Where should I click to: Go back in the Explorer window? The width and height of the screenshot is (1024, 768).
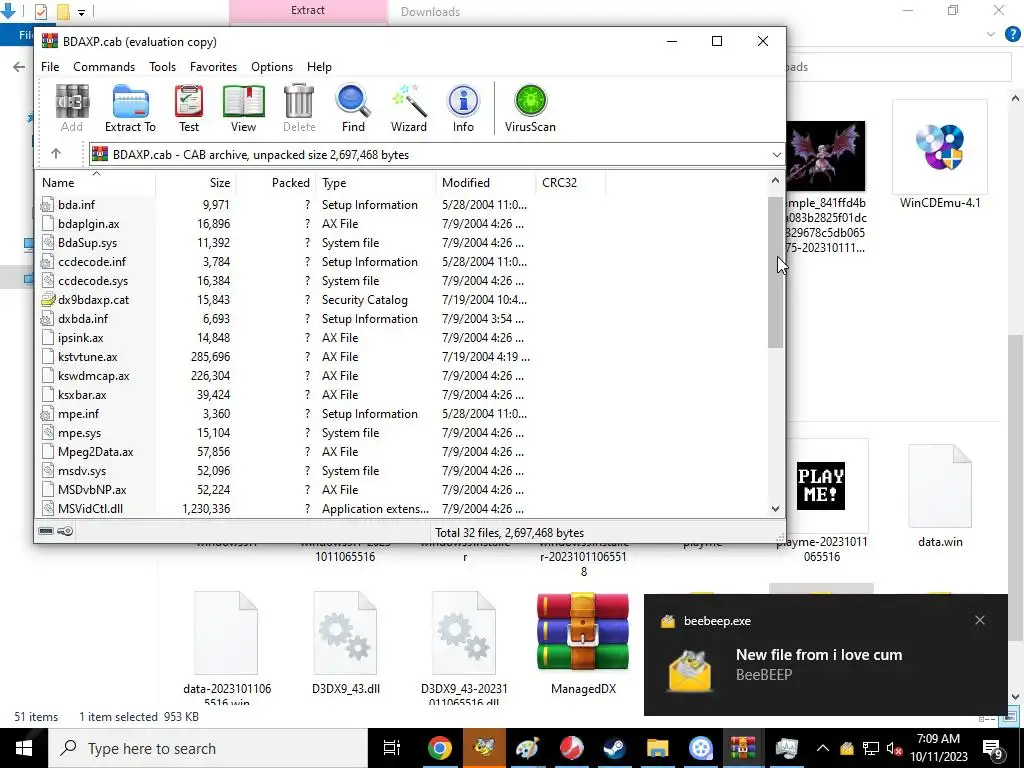[x=19, y=67]
